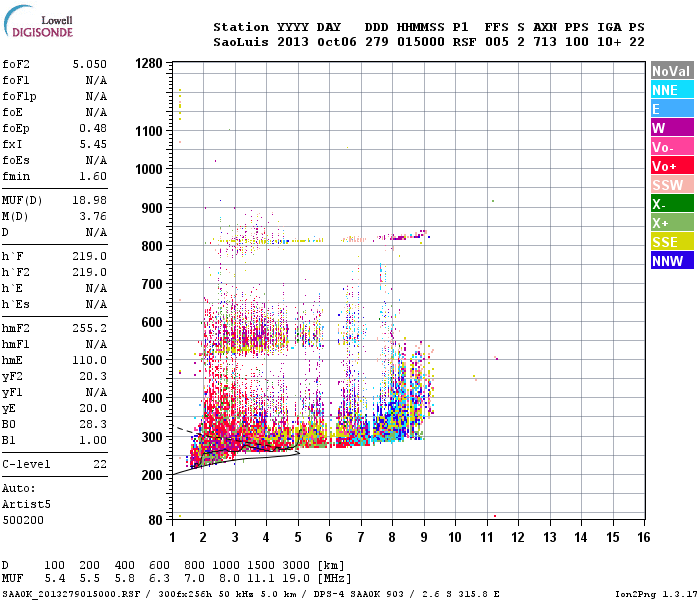Click the C-level value 22
Screen dimensions: 700x600
(100, 464)
